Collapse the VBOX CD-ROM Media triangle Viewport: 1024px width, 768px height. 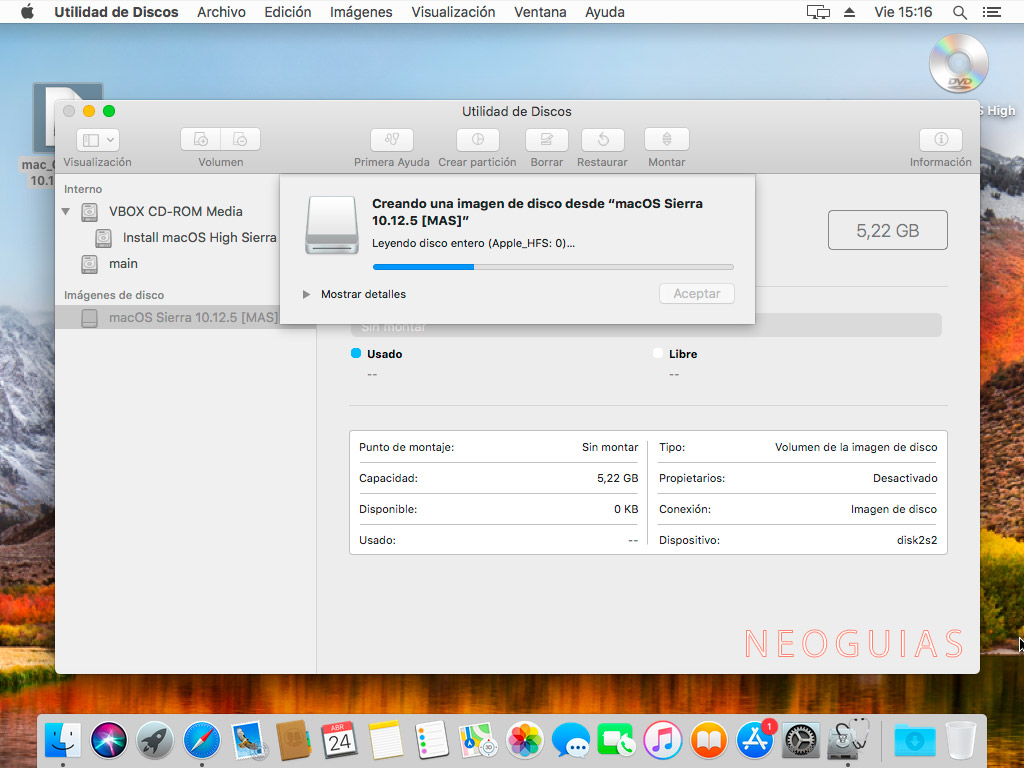click(x=66, y=212)
